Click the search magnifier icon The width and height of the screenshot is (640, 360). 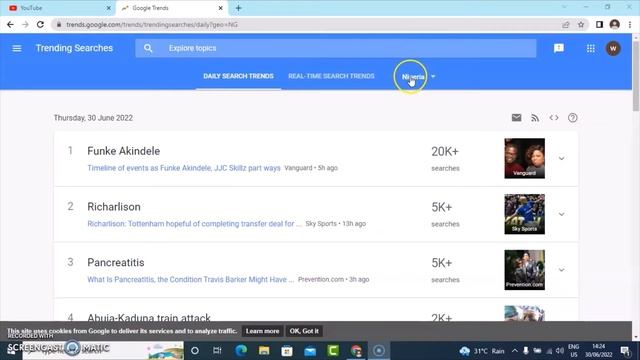pyautogui.click(x=148, y=48)
